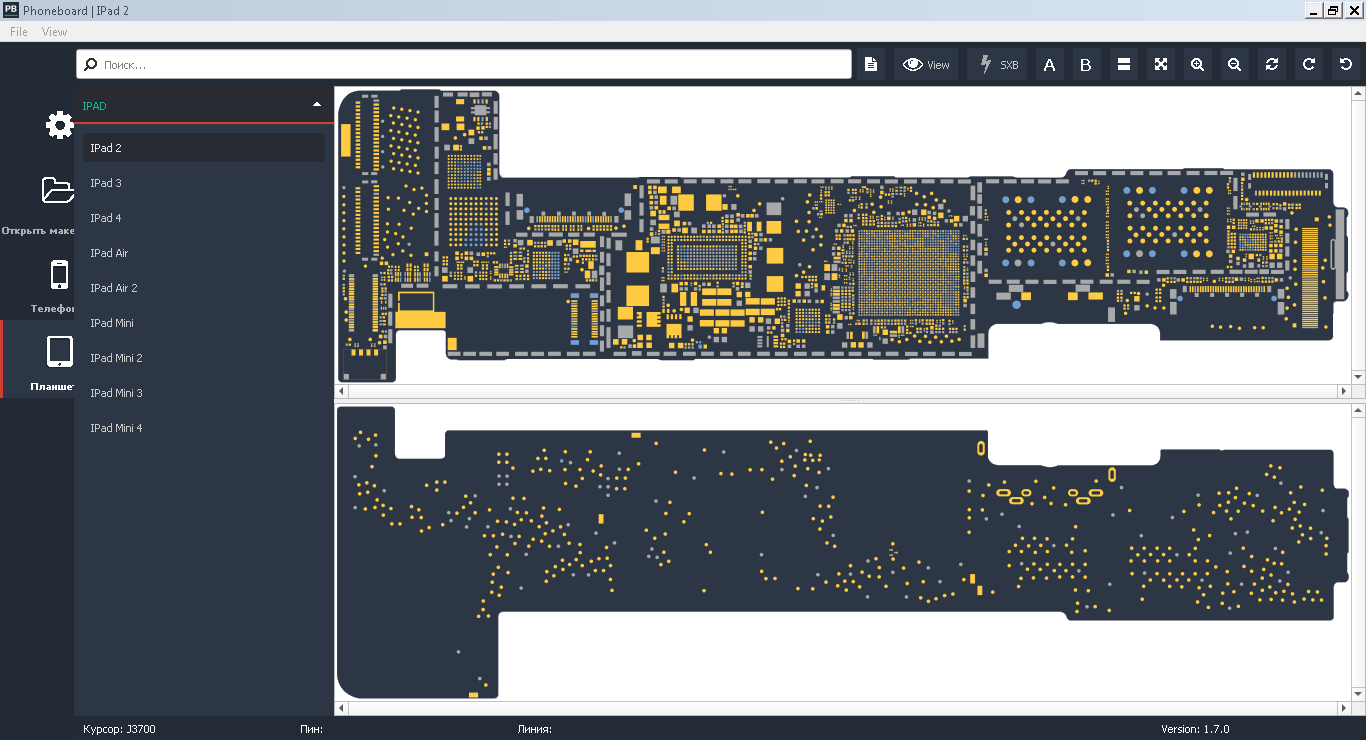Image resolution: width=1366 pixels, height=740 pixels.
Task: Click the flip board sync arrows icon
Action: (1271, 65)
